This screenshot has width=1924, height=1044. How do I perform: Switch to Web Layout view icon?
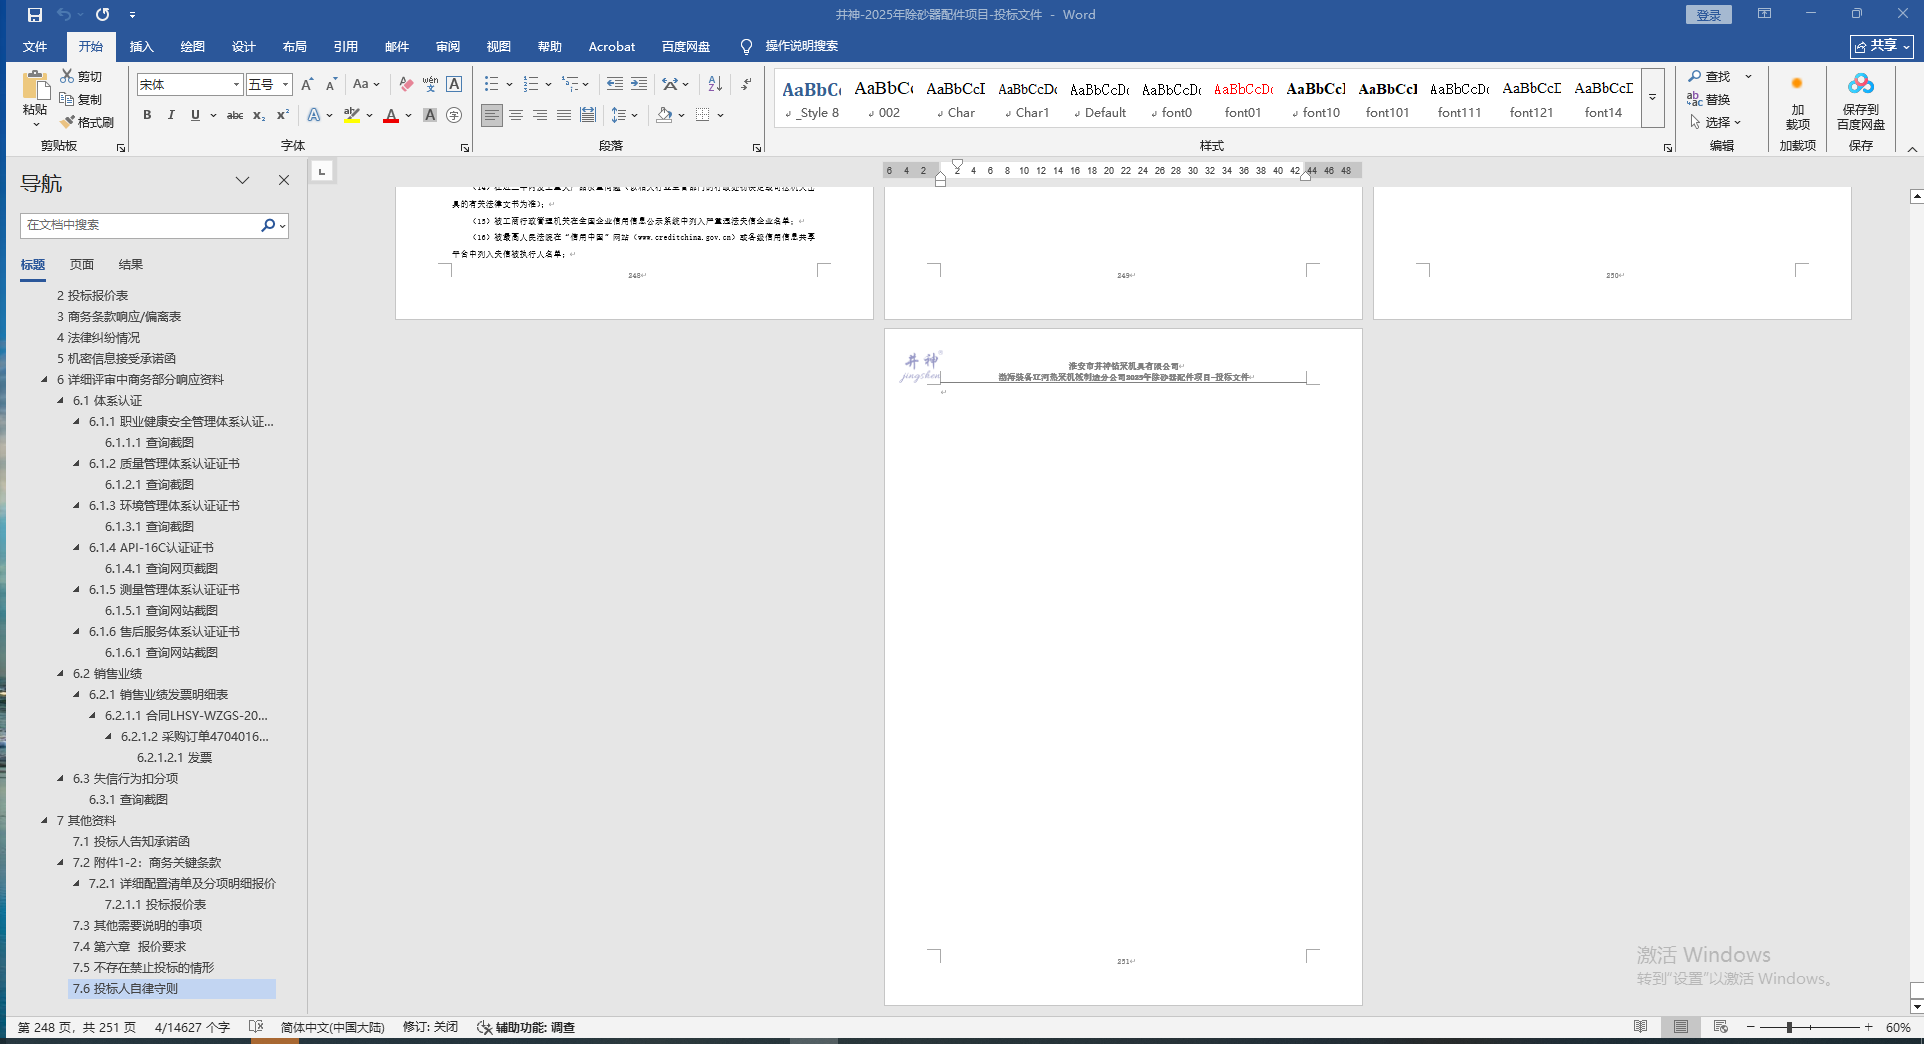pyautogui.click(x=1721, y=1027)
